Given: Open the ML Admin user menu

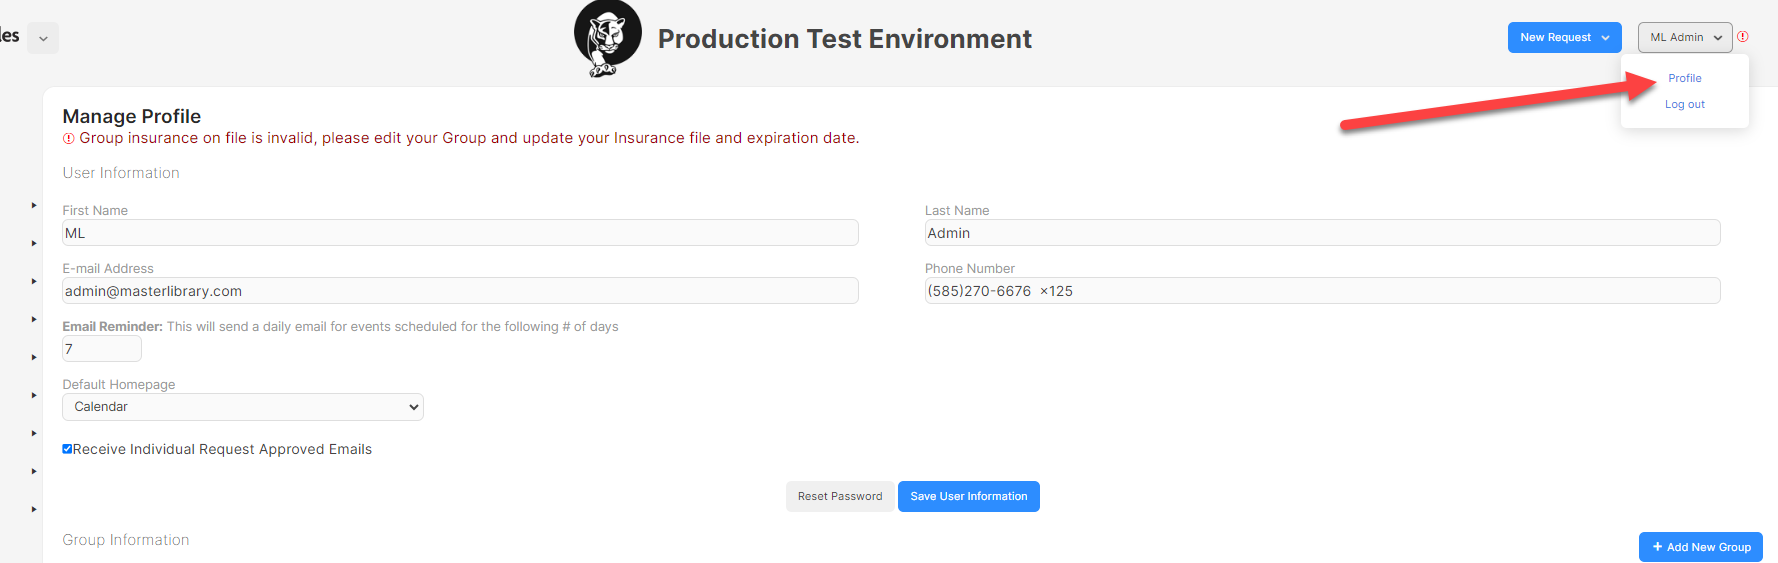Looking at the screenshot, I should [x=1685, y=38].
